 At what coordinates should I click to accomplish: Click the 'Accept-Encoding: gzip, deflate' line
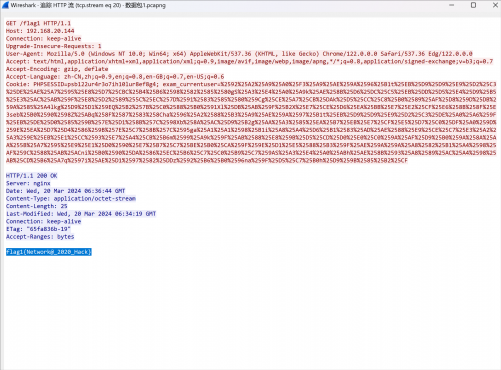(x=57, y=69)
